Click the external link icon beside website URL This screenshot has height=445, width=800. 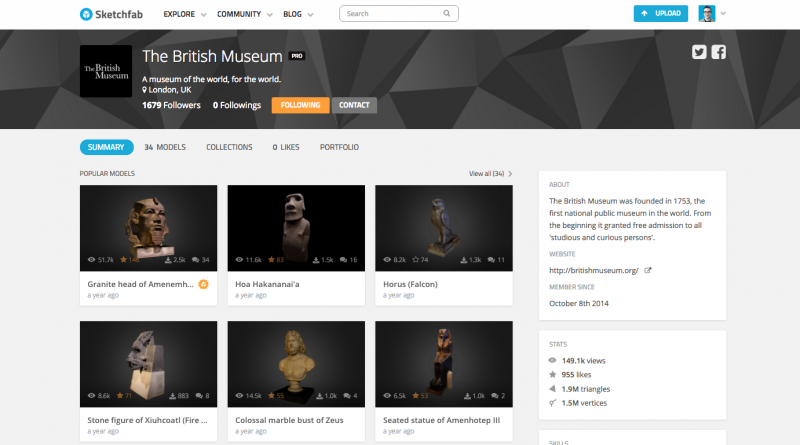click(x=647, y=270)
